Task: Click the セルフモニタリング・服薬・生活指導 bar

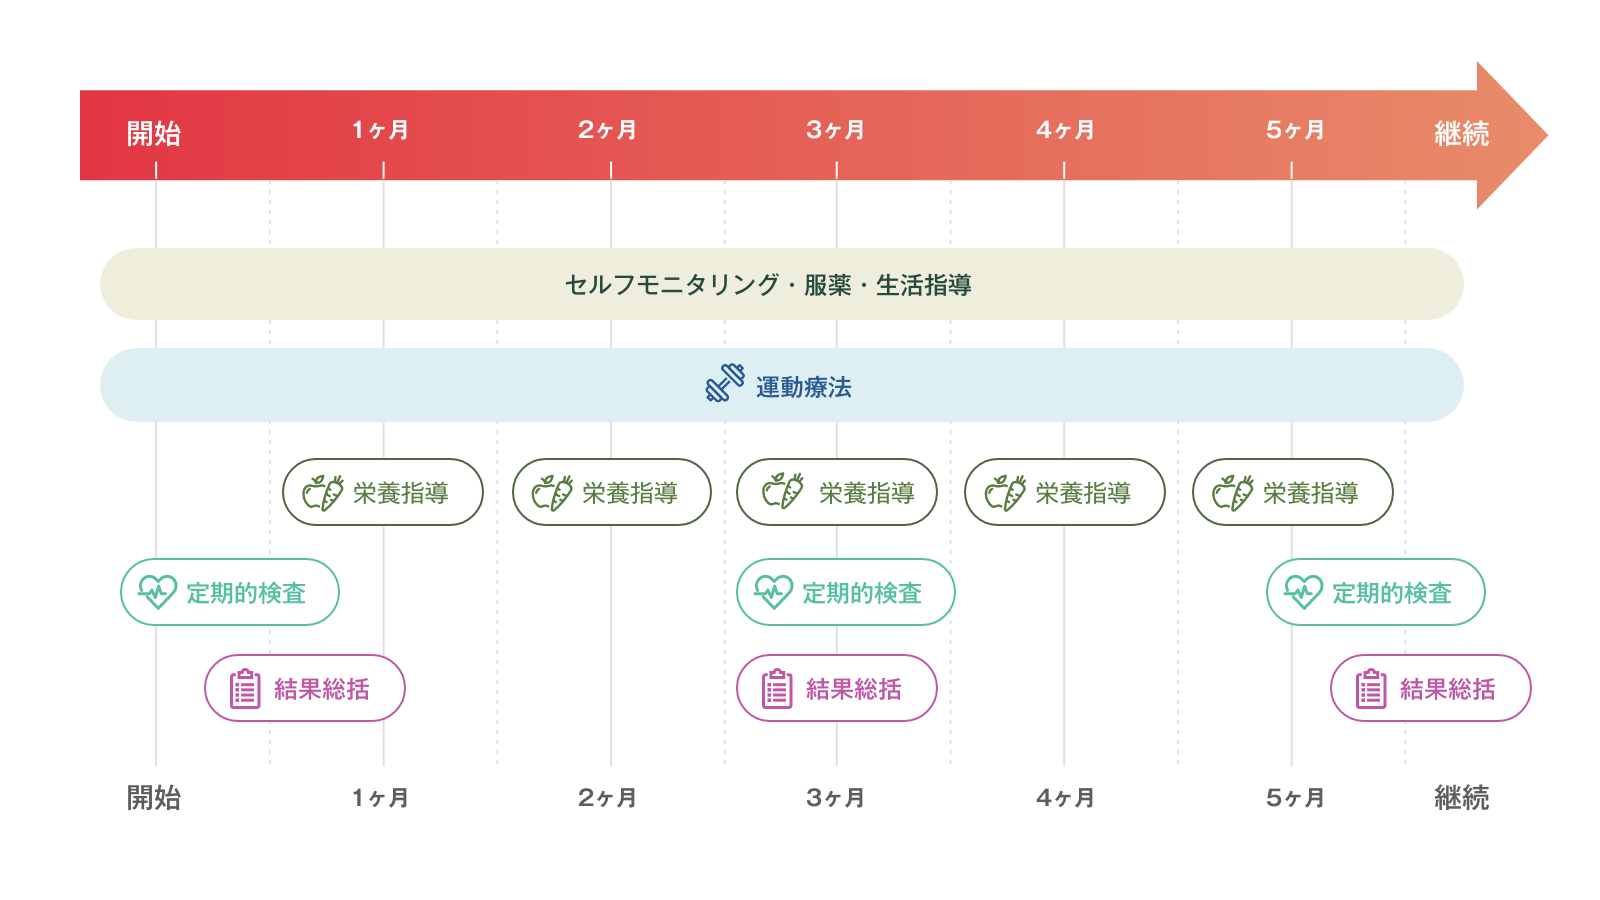Action: pos(768,285)
